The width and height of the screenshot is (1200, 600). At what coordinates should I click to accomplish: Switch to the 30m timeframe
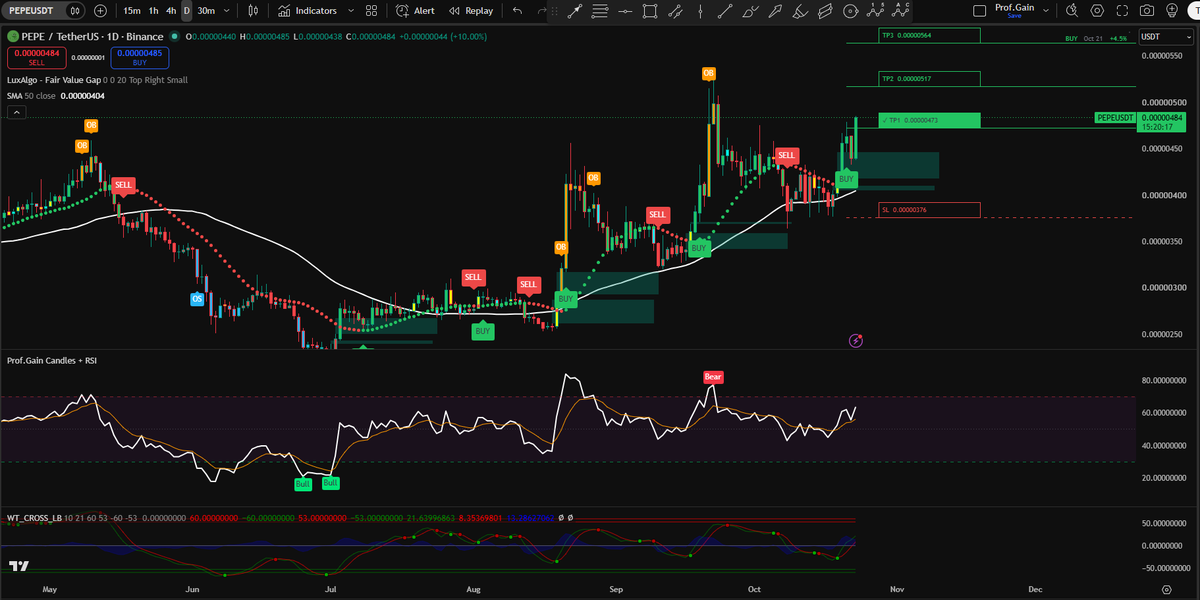[206, 10]
